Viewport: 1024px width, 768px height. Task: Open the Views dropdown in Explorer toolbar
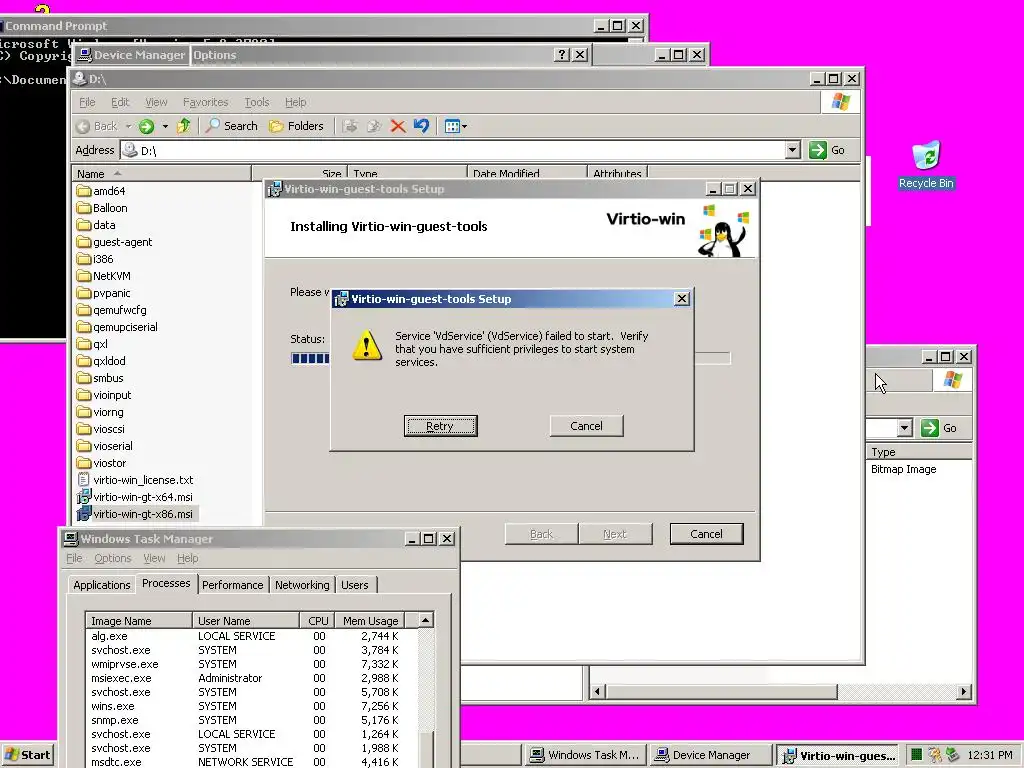click(455, 126)
